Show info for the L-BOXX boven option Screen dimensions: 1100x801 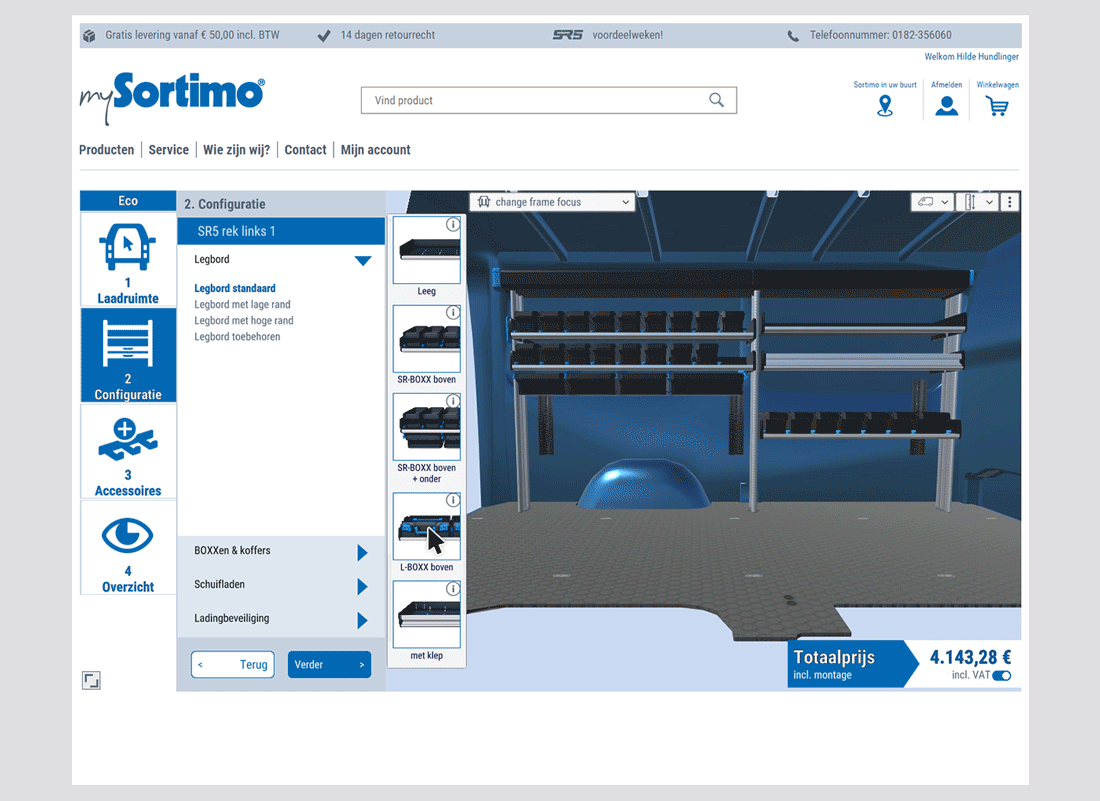(x=452, y=500)
